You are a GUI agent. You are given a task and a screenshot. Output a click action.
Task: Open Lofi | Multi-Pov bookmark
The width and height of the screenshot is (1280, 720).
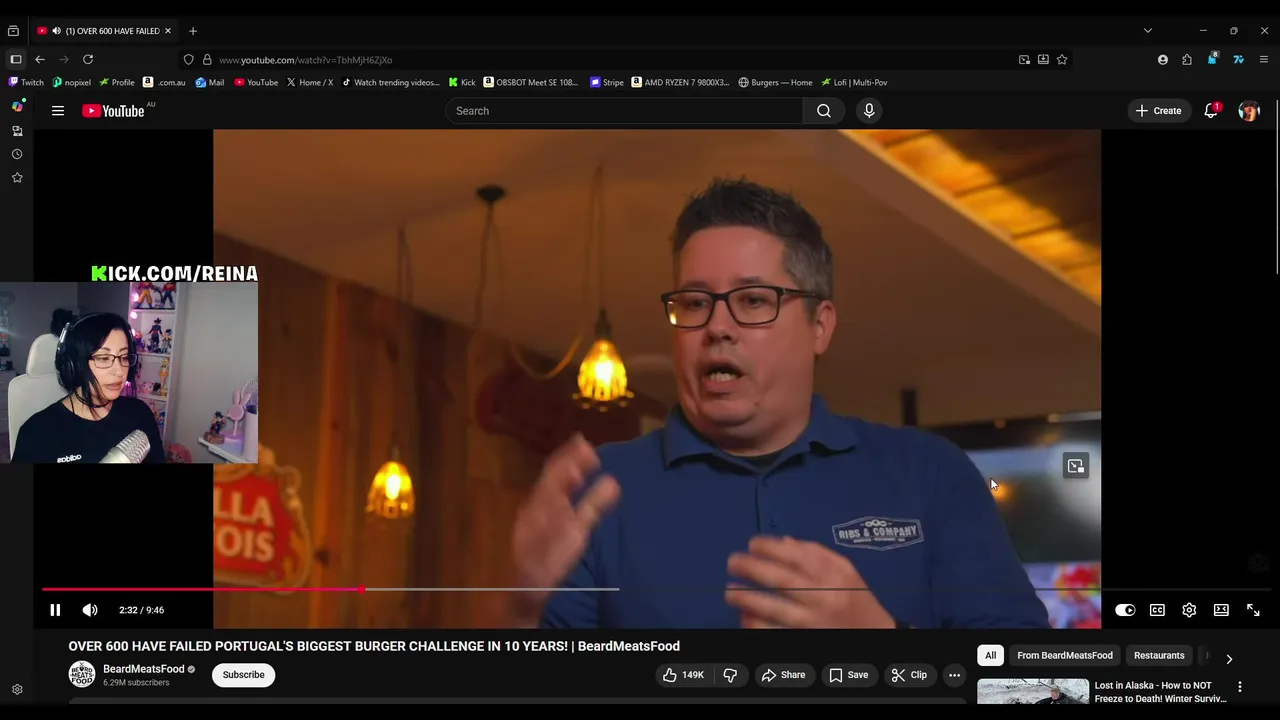tap(854, 83)
